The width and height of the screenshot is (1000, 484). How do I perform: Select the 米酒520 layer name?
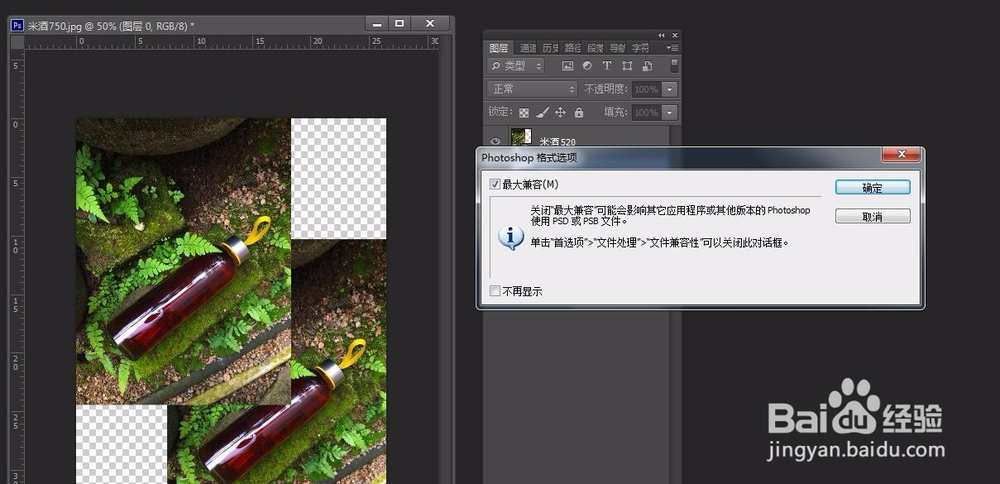coord(557,142)
